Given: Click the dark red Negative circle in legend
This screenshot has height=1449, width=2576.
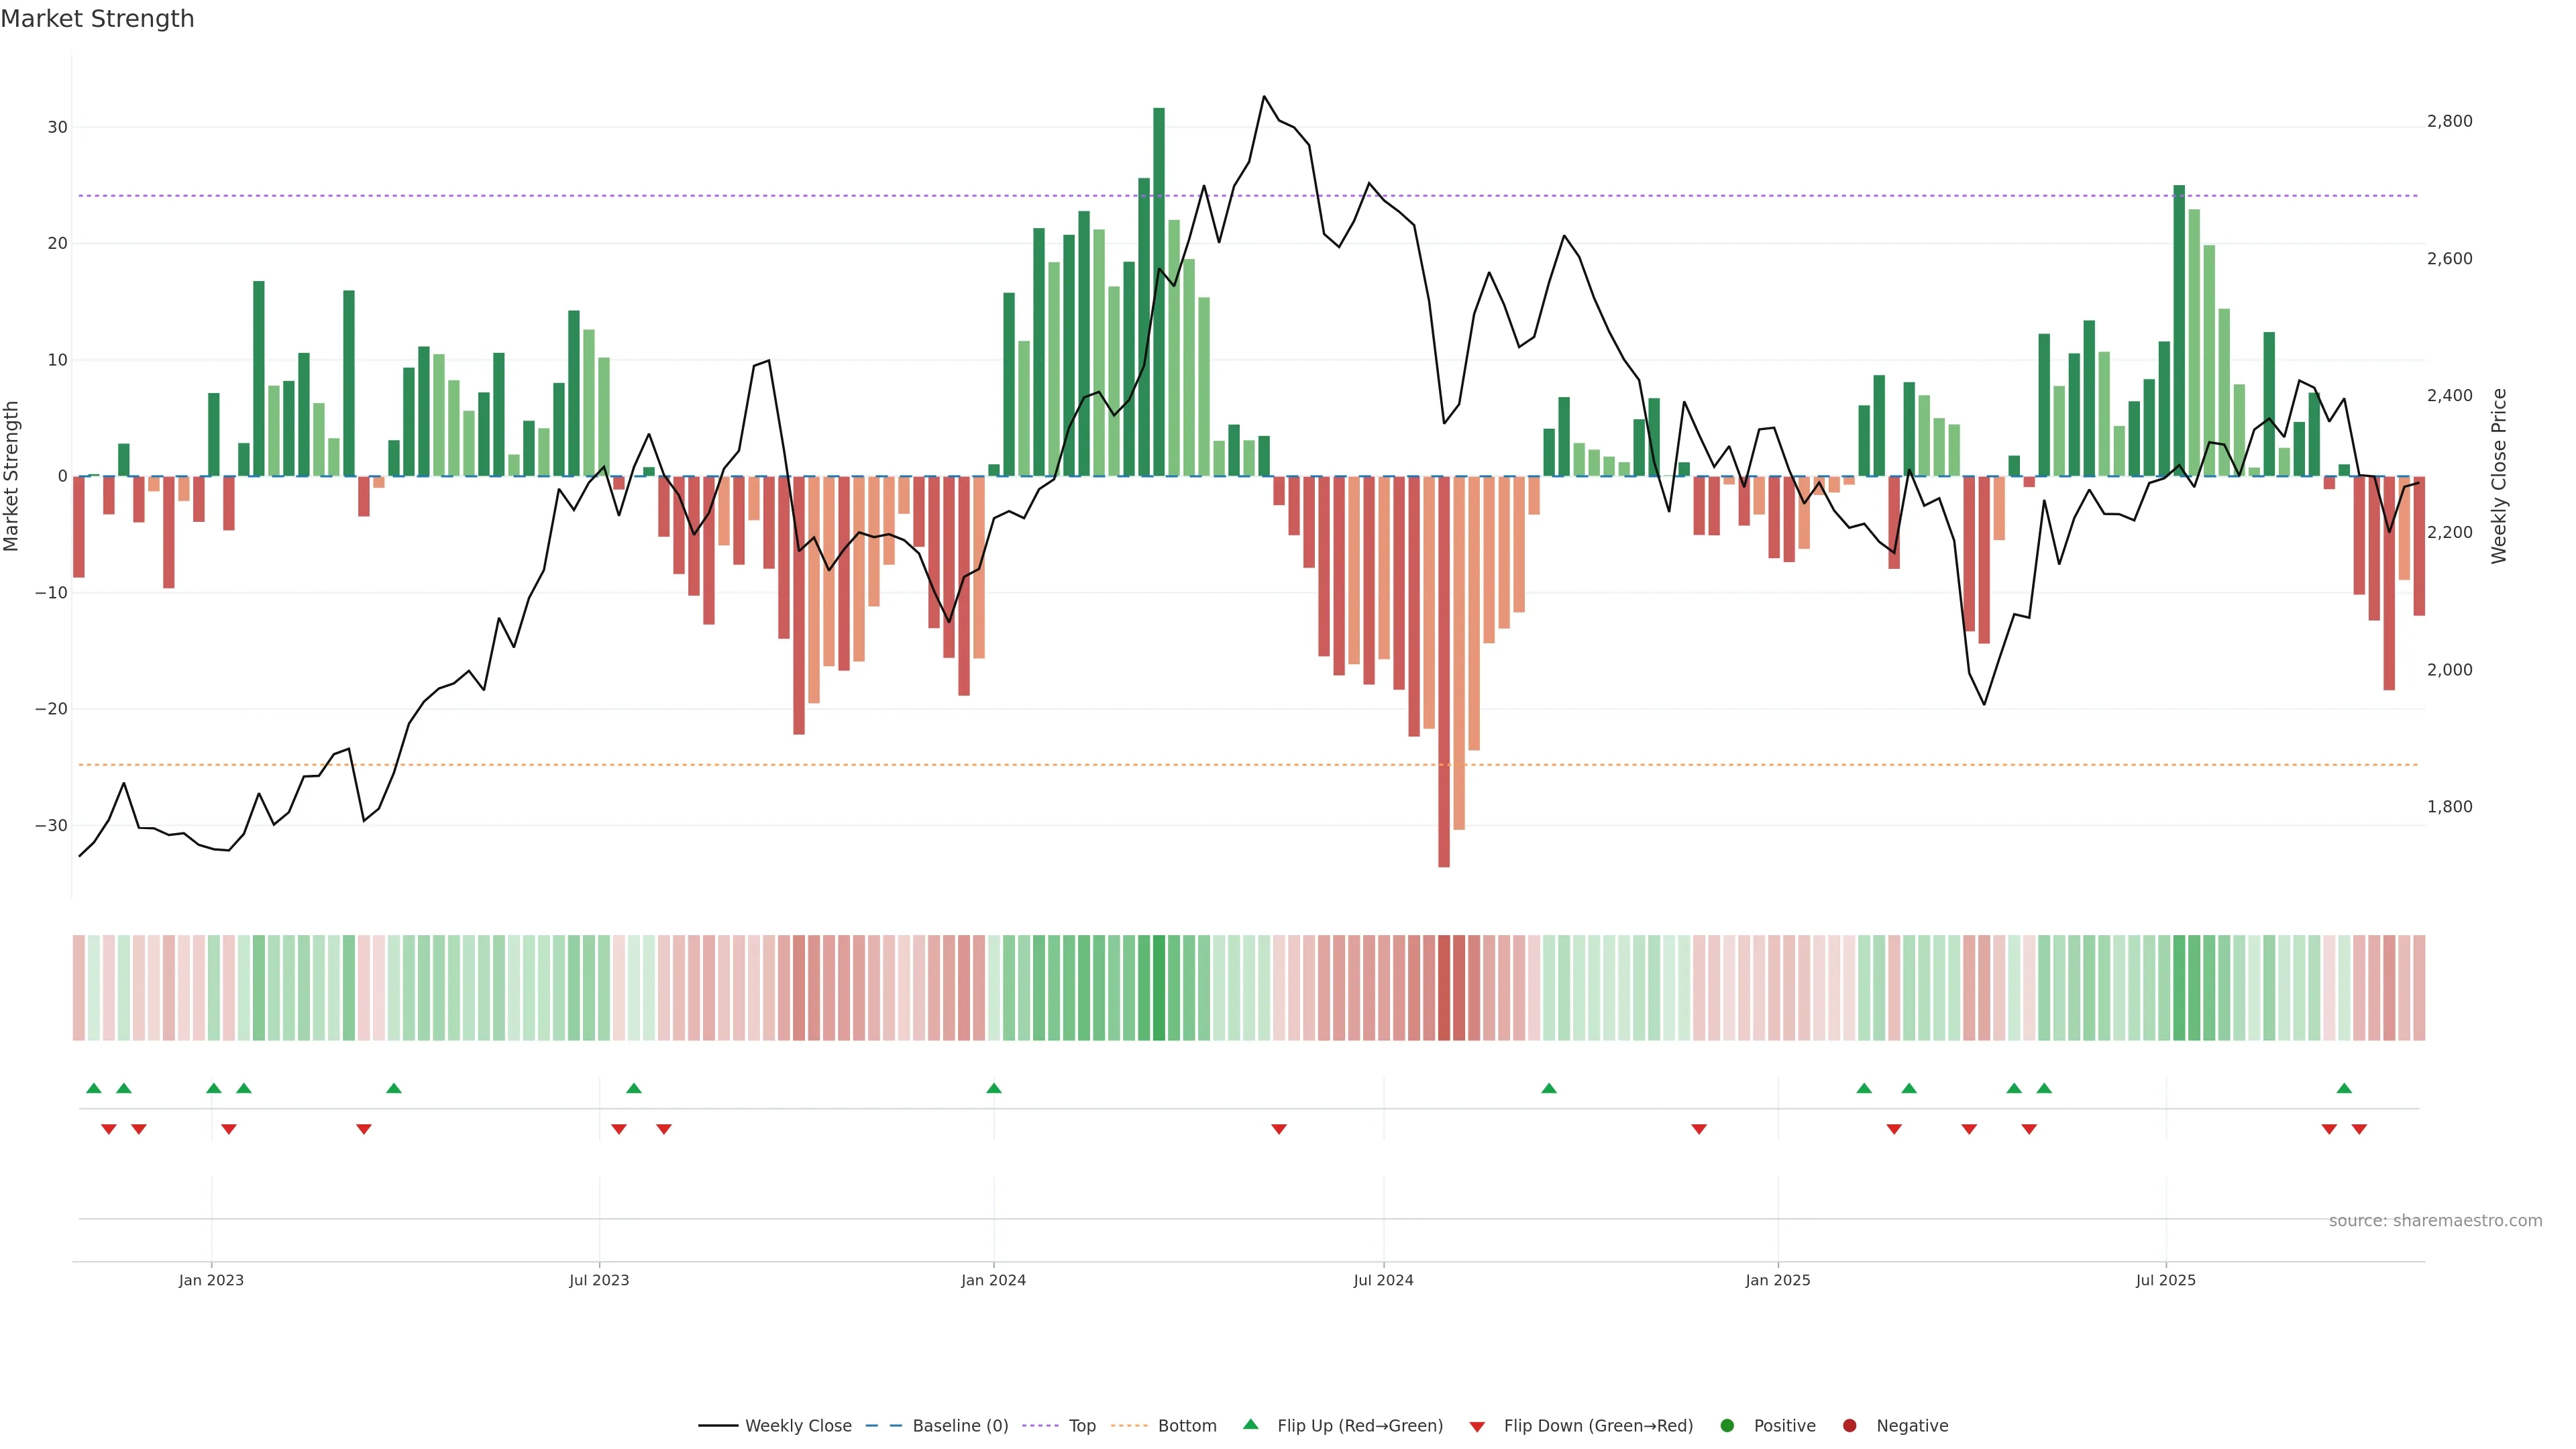Looking at the screenshot, I should pyautogui.click(x=1849, y=1425).
